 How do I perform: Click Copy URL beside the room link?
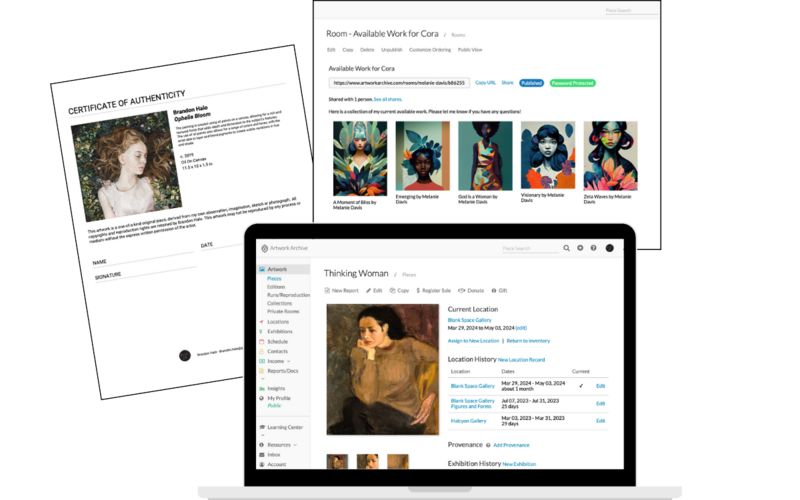[485, 83]
